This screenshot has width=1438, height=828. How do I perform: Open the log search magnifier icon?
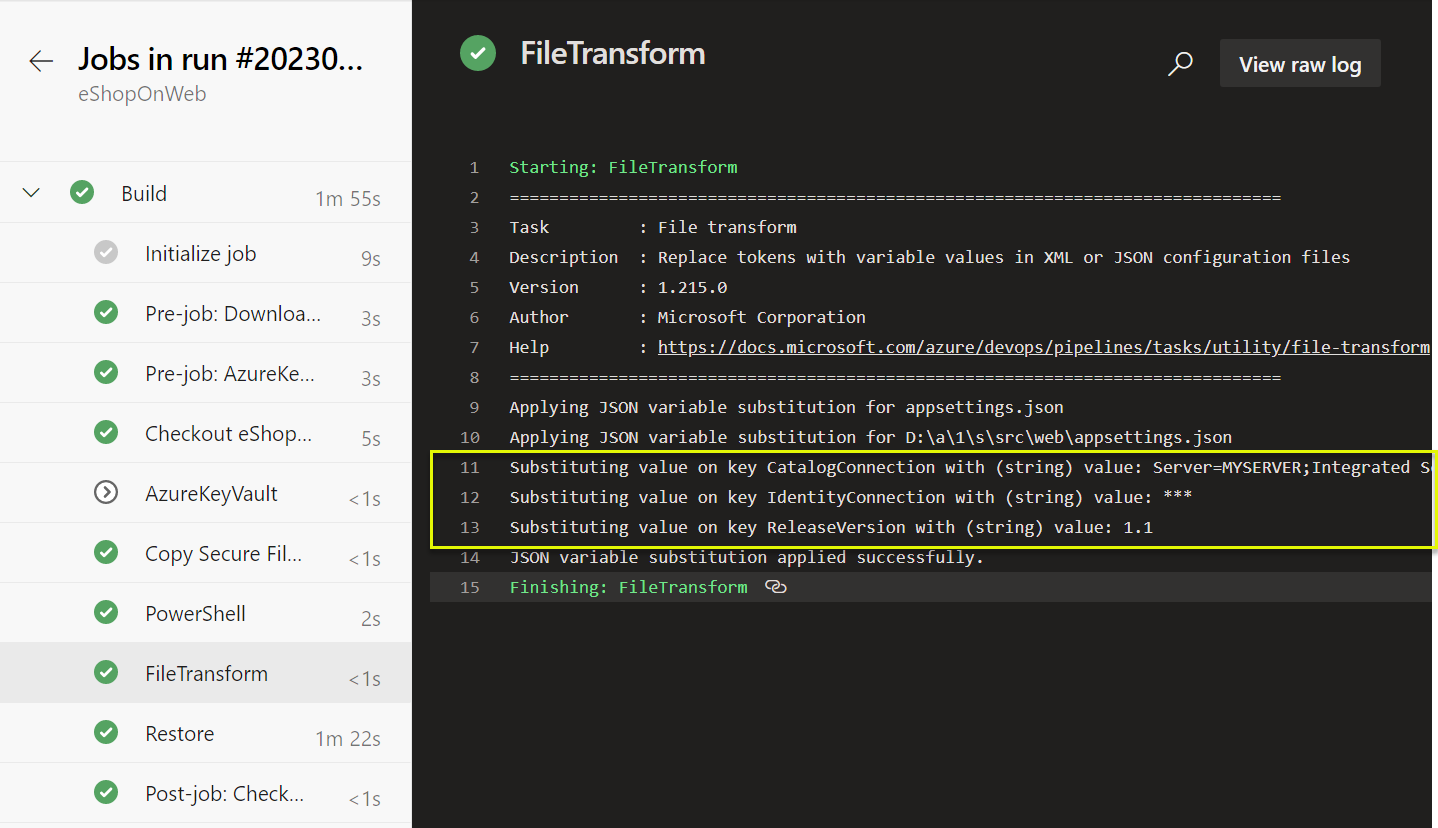tap(1180, 64)
